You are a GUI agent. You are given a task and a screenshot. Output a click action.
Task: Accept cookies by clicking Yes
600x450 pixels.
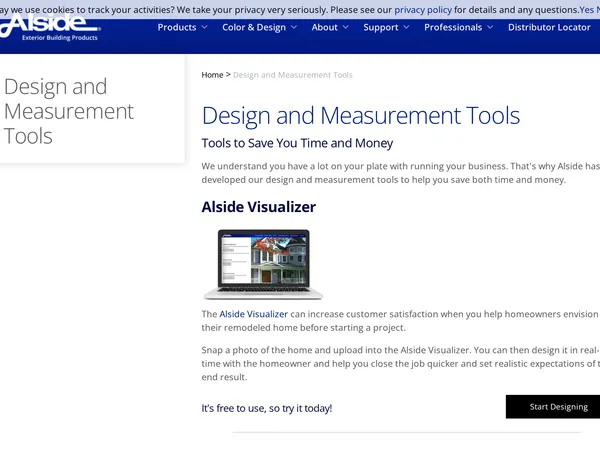(586, 10)
